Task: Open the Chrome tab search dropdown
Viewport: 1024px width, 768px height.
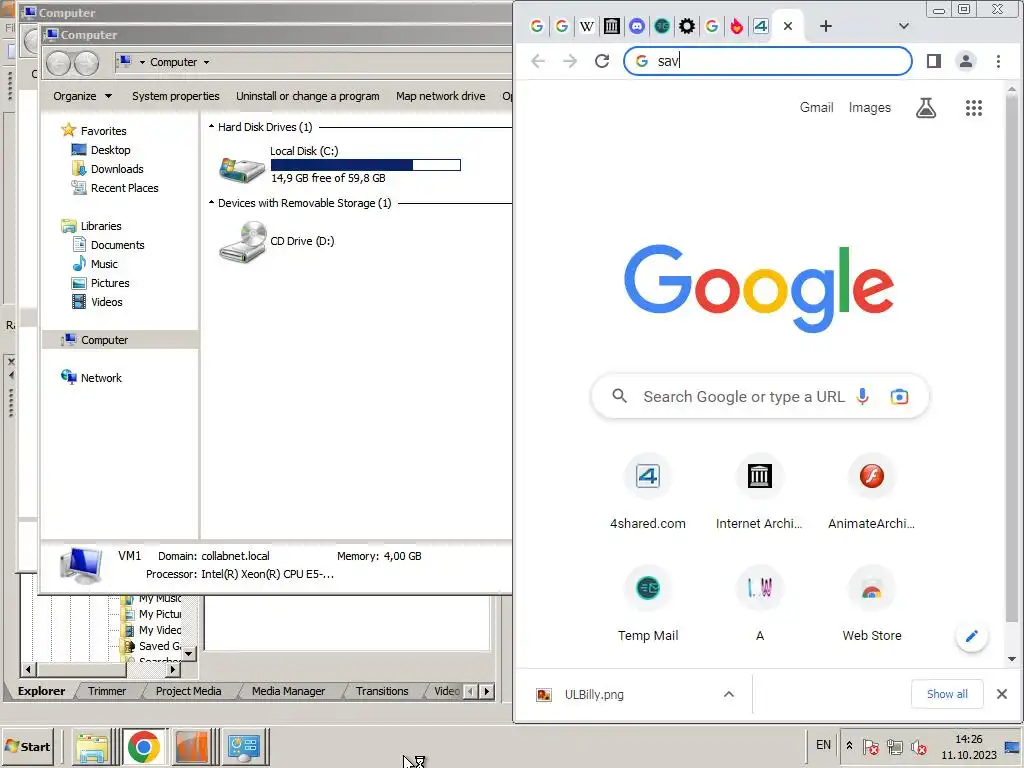Action: click(903, 26)
